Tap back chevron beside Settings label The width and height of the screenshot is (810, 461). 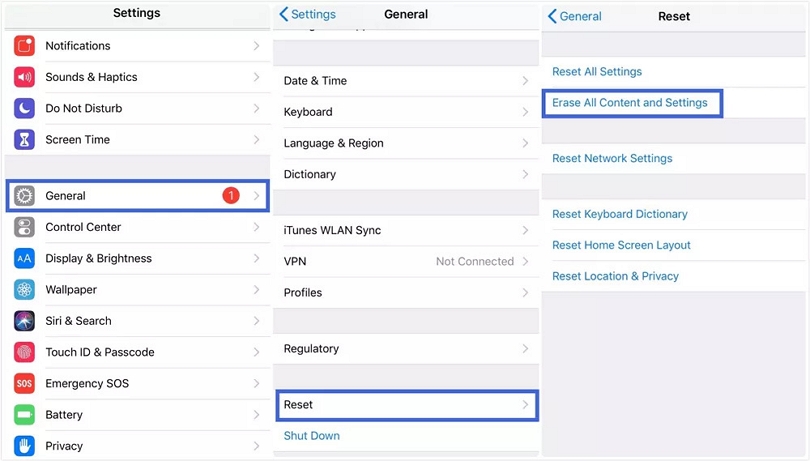284,14
